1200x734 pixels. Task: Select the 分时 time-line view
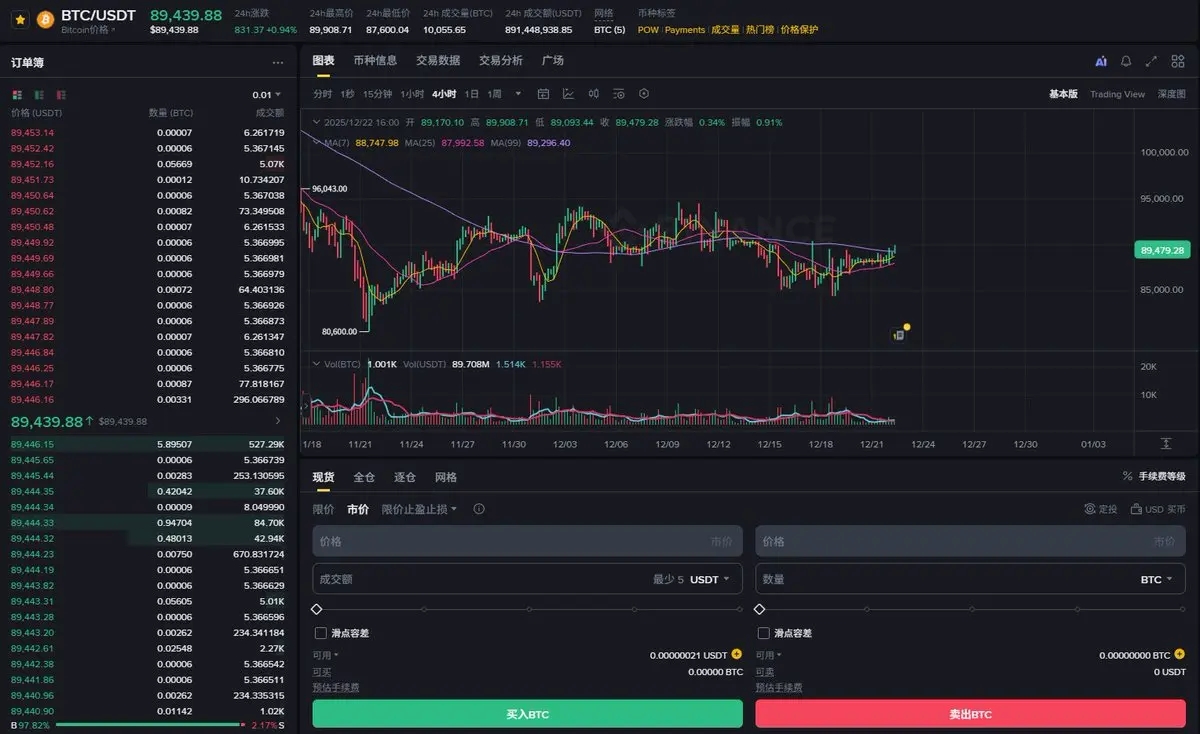322,94
